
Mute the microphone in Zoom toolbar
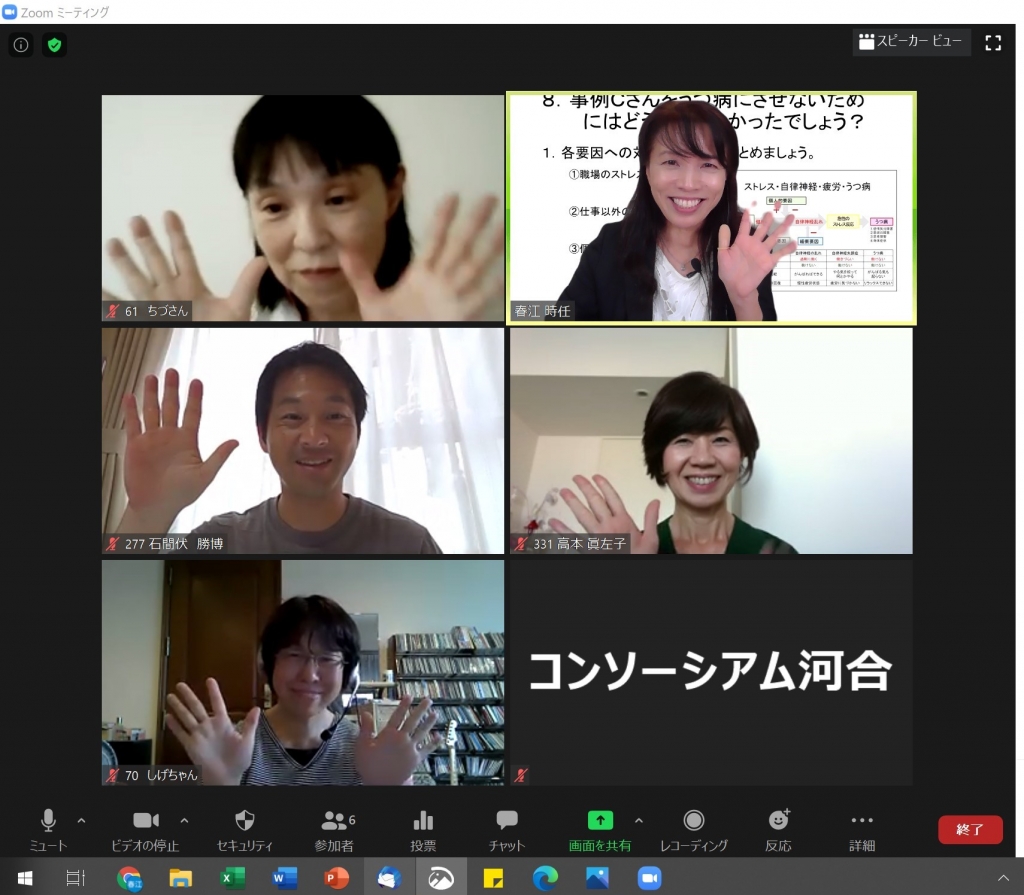(x=48, y=821)
